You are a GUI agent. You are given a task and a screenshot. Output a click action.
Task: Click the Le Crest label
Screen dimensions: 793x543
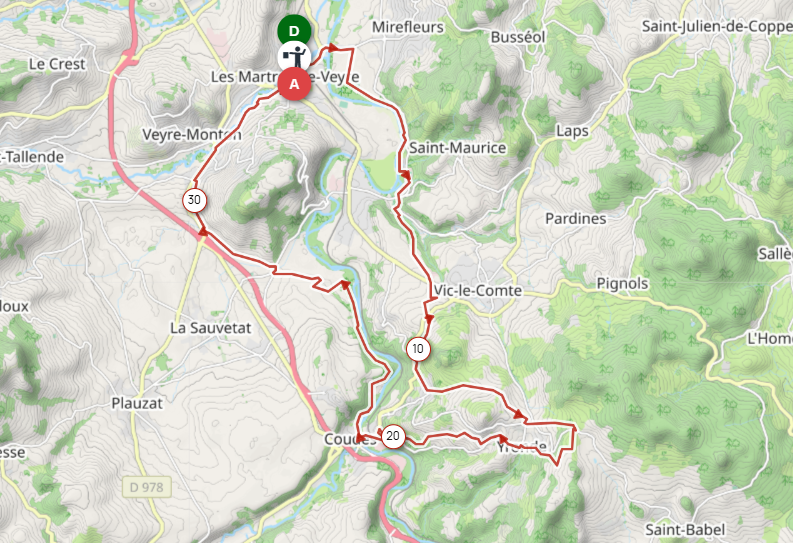[57, 64]
